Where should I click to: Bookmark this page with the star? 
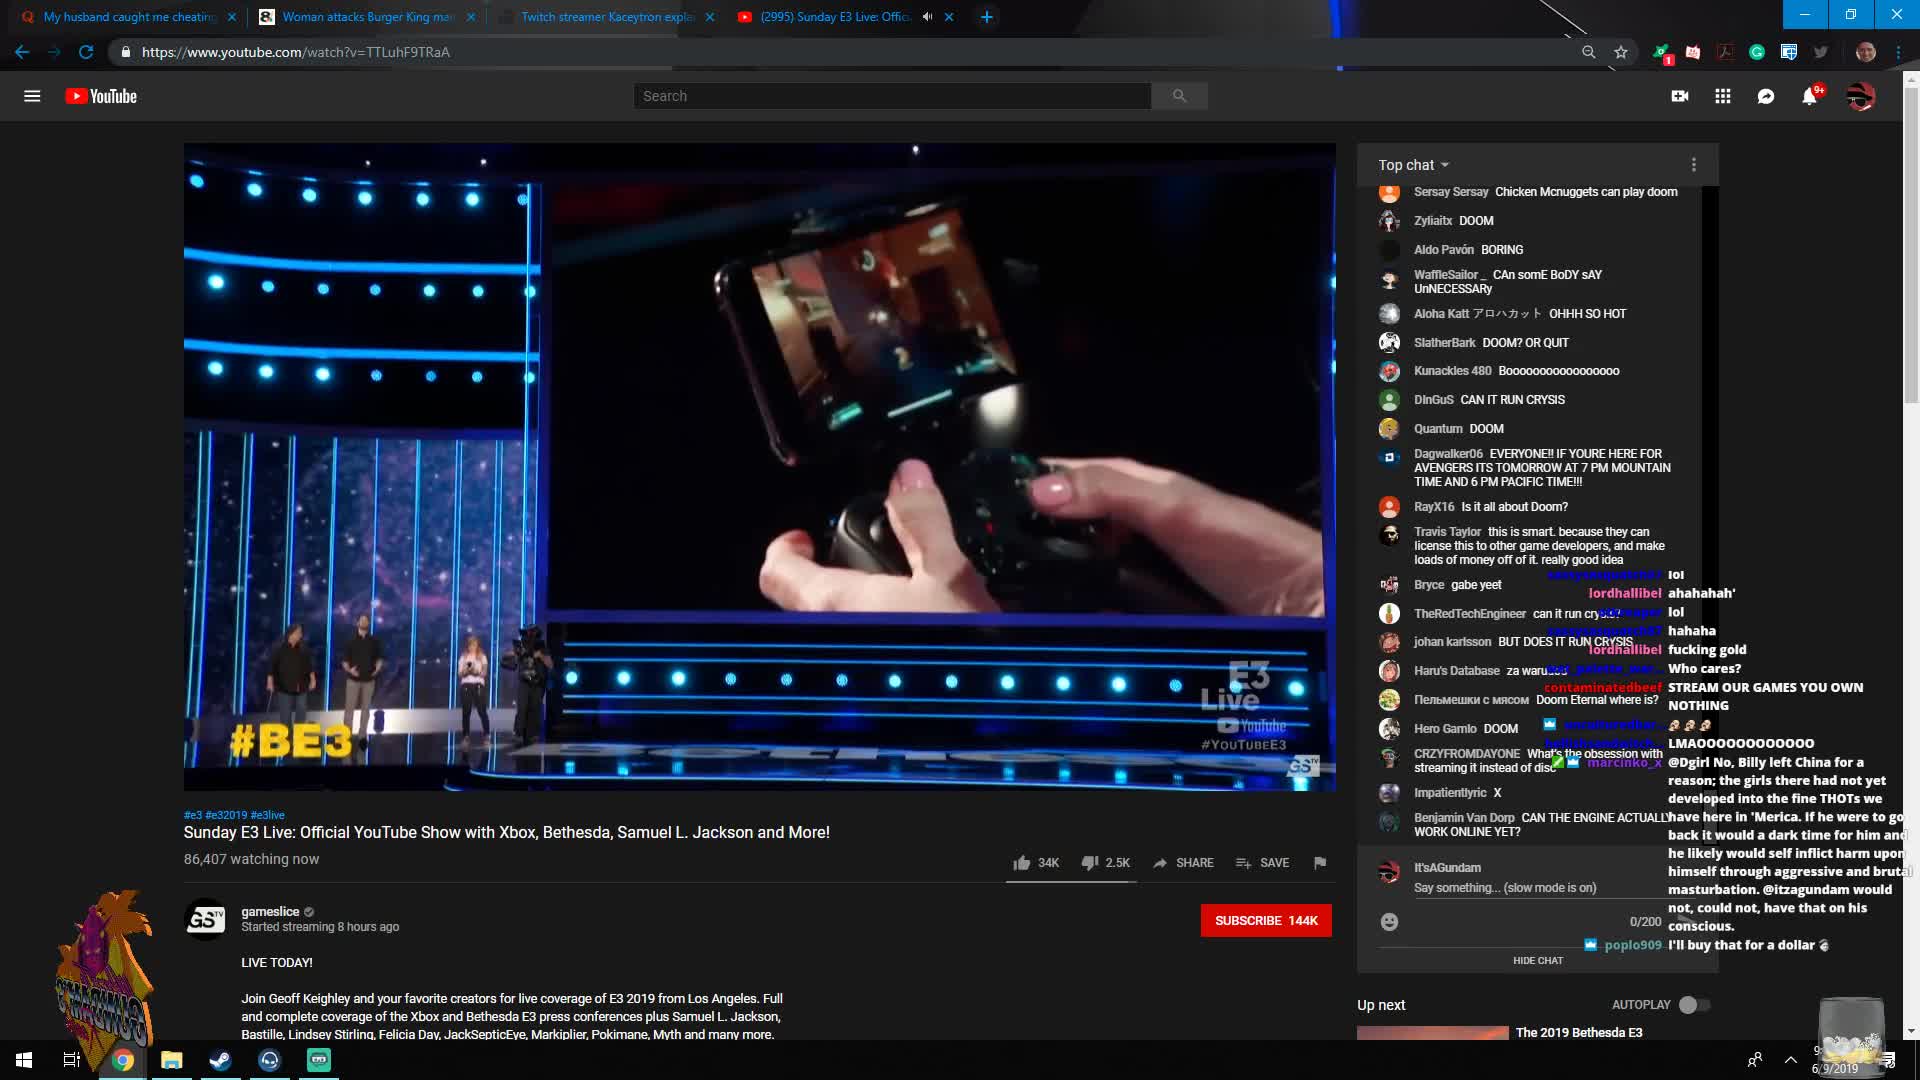point(1621,52)
